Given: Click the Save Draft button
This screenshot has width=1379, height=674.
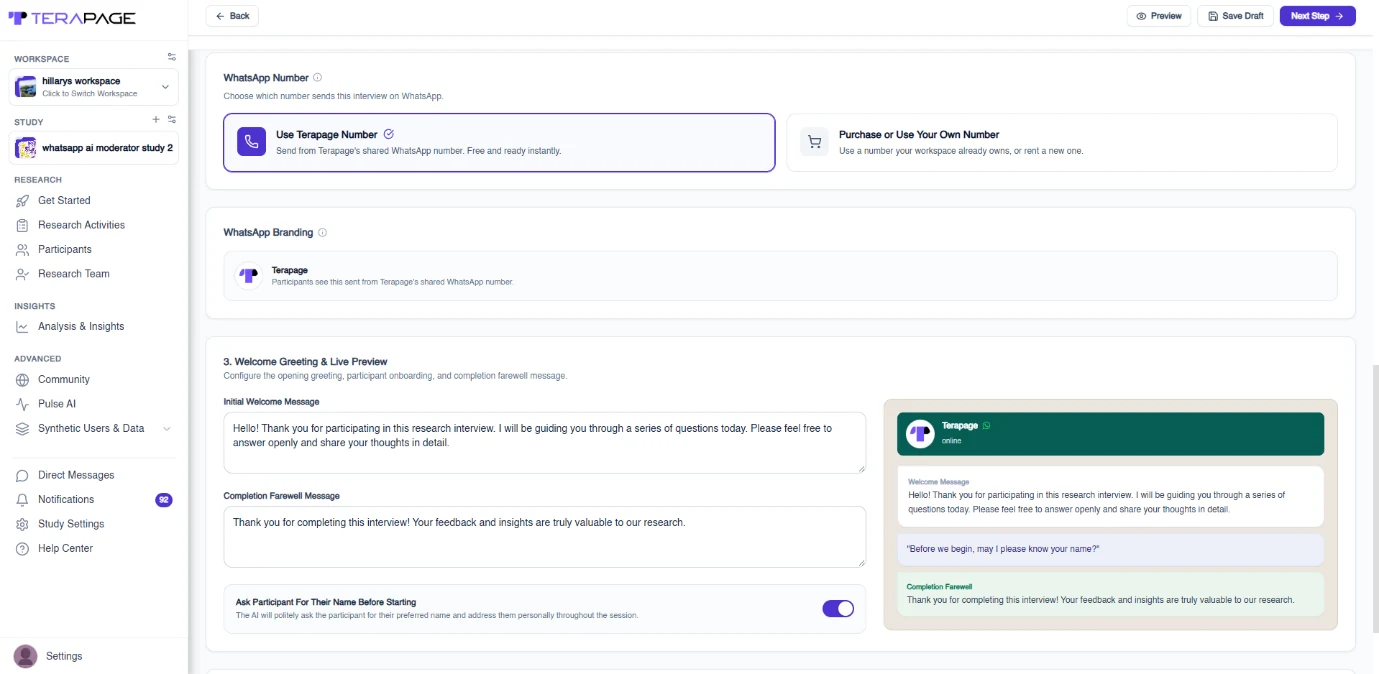Looking at the screenshot, I should 1236,16.
